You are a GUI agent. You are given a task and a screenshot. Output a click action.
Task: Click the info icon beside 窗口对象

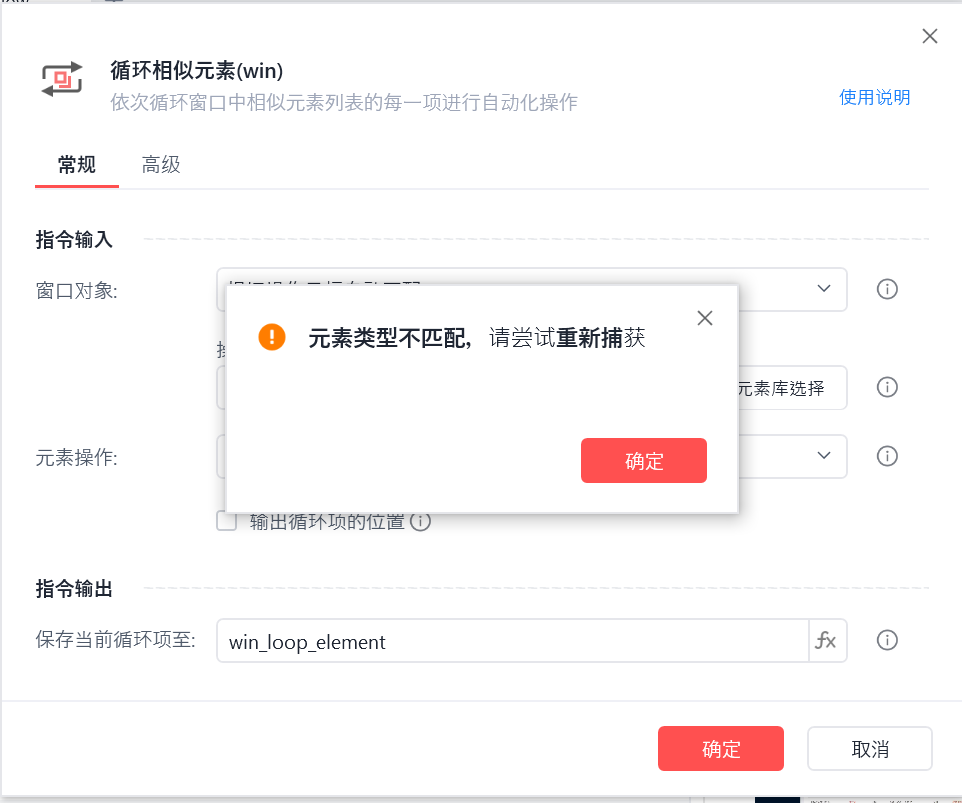pos(887,289)
